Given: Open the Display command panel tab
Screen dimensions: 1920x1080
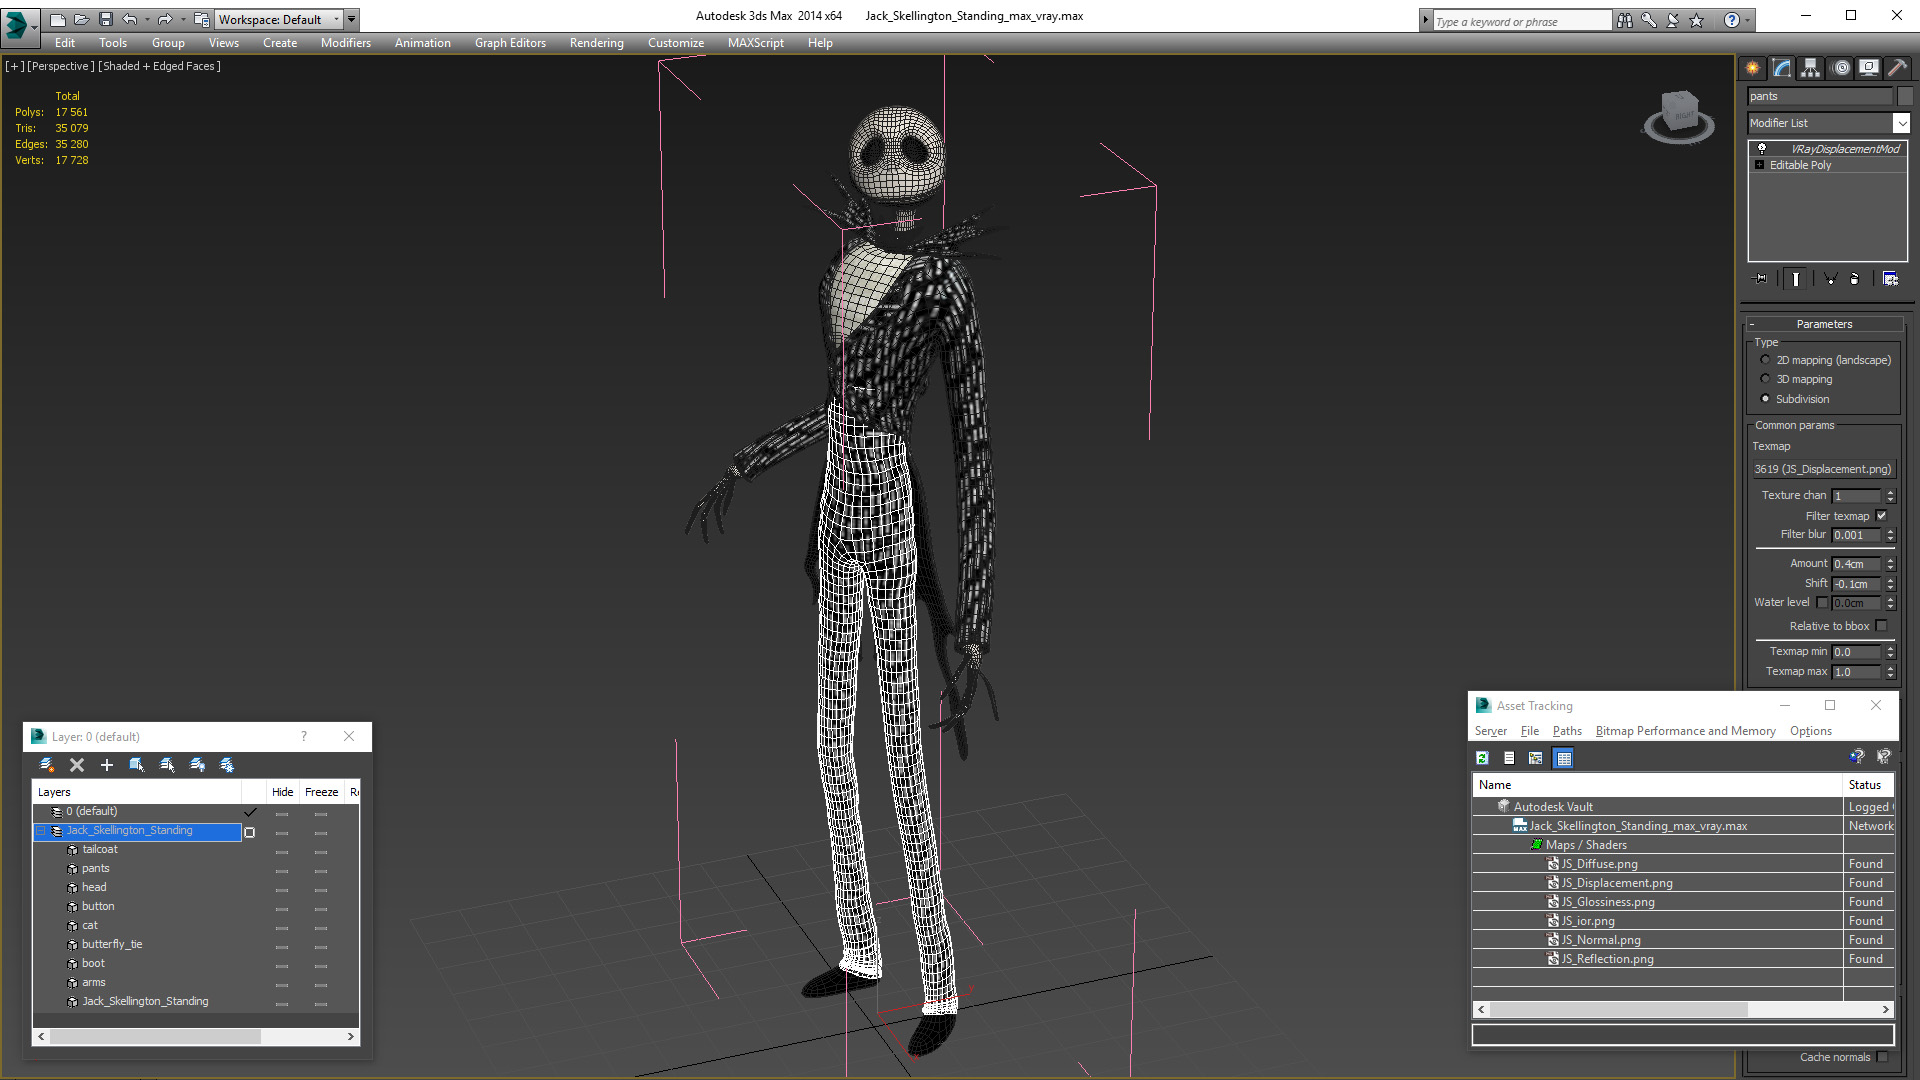Looking at the screenshot, I should point(1869,68).
